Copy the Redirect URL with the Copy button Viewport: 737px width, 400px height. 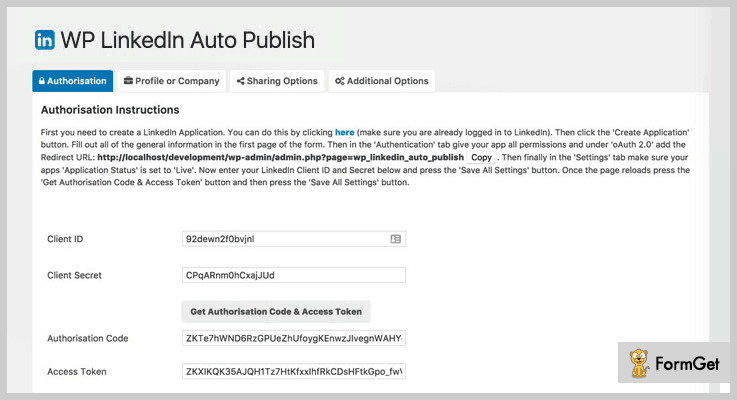coord(481,157)
